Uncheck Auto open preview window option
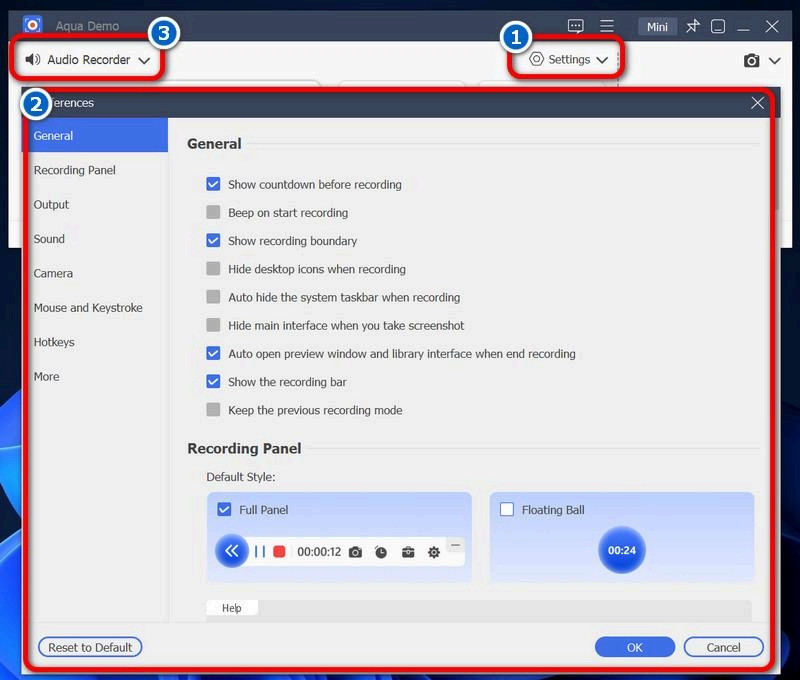The width and height of the screenshot is (800, 680). click(x=213, y=353)
